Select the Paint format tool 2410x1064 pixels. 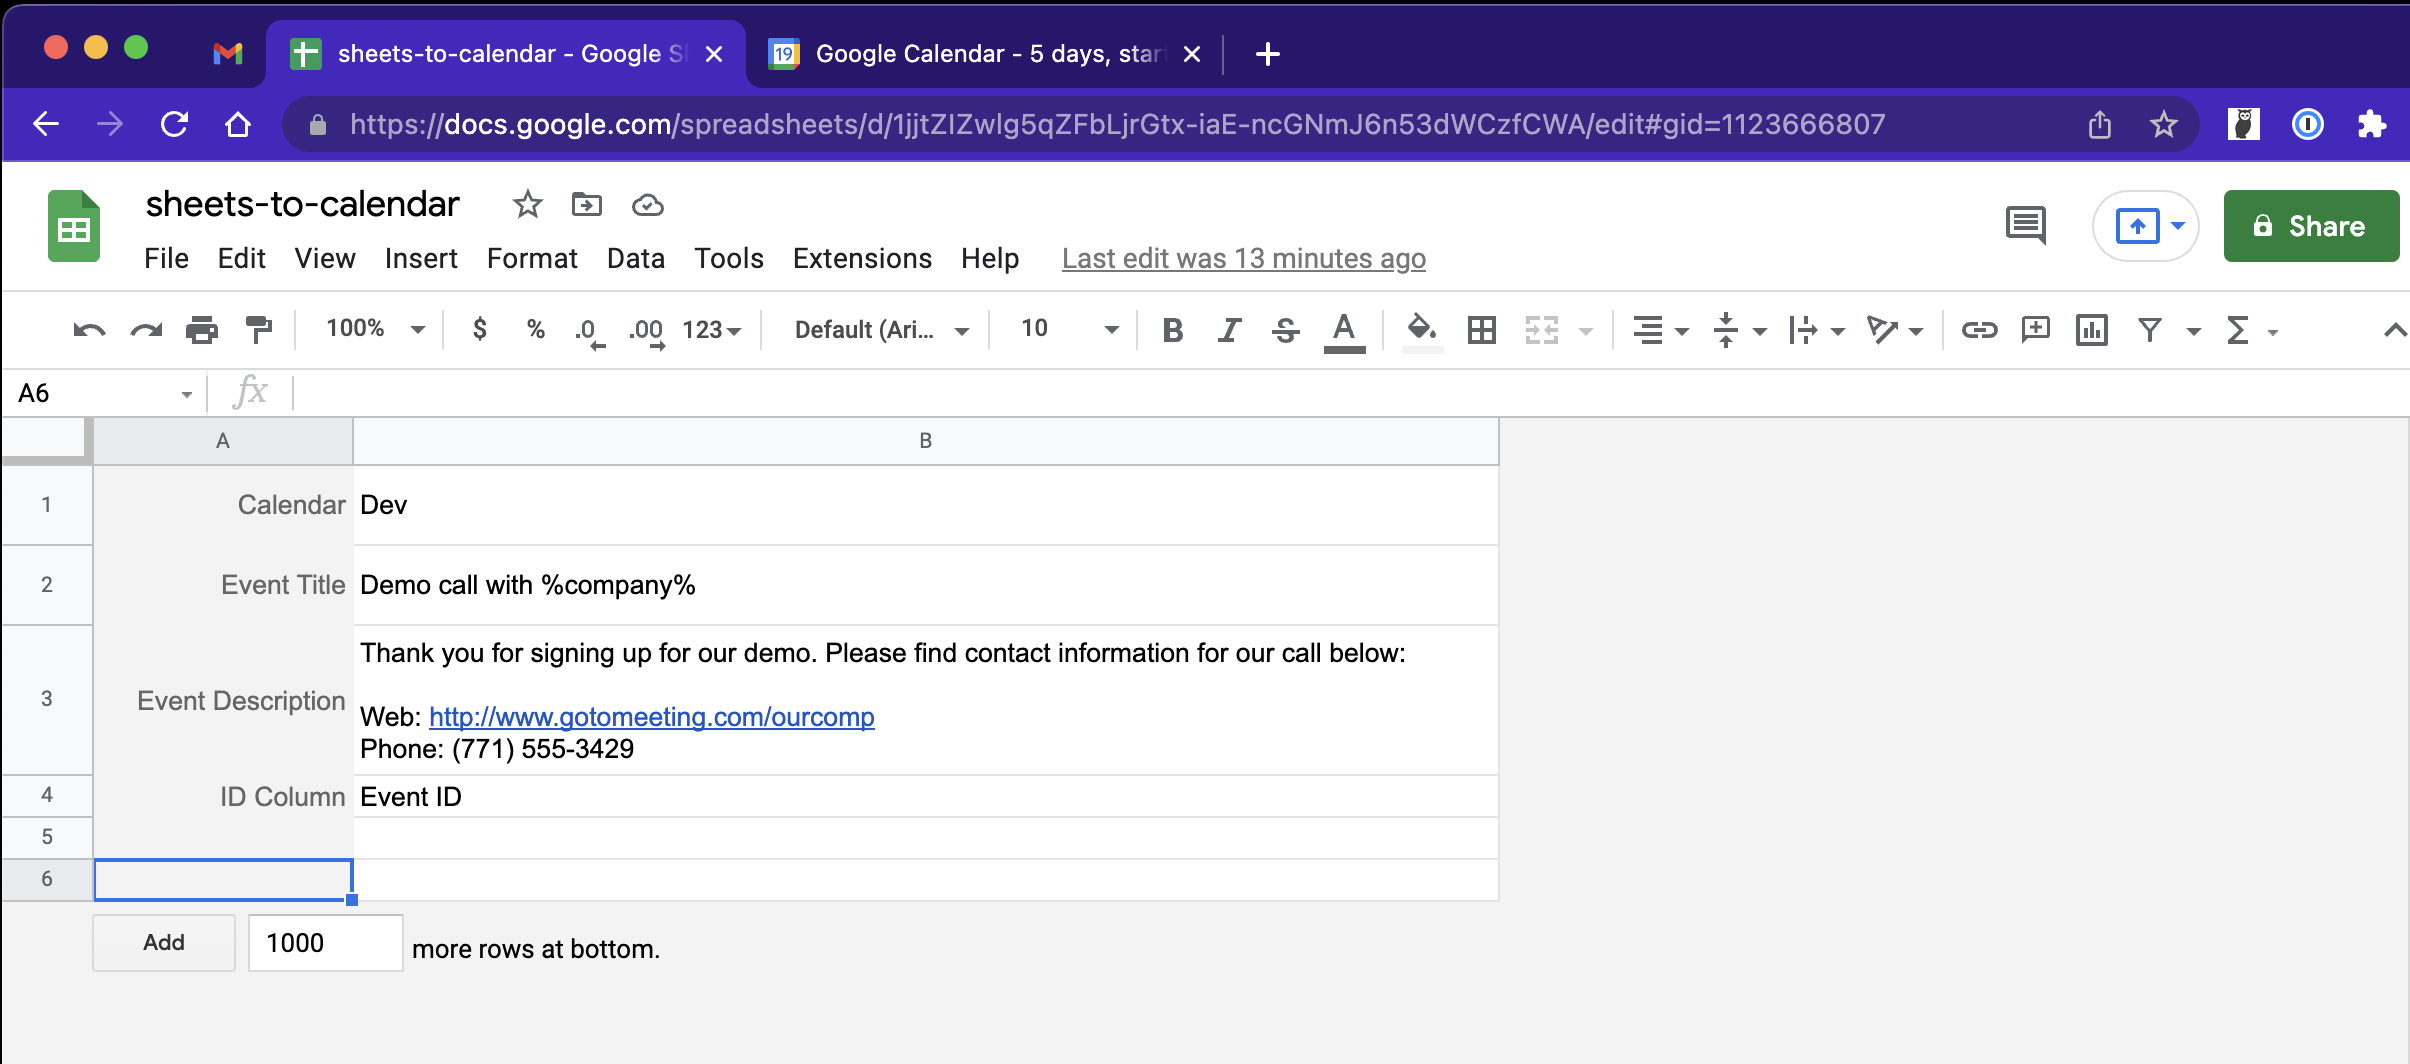click(x=259, y=329)
